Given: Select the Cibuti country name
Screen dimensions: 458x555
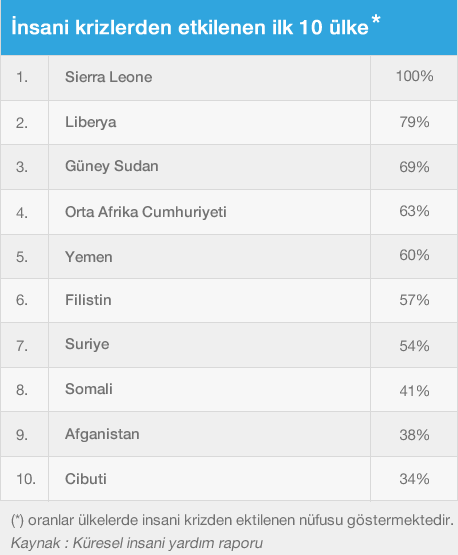Looking at the screenshot, I should 86,479.
